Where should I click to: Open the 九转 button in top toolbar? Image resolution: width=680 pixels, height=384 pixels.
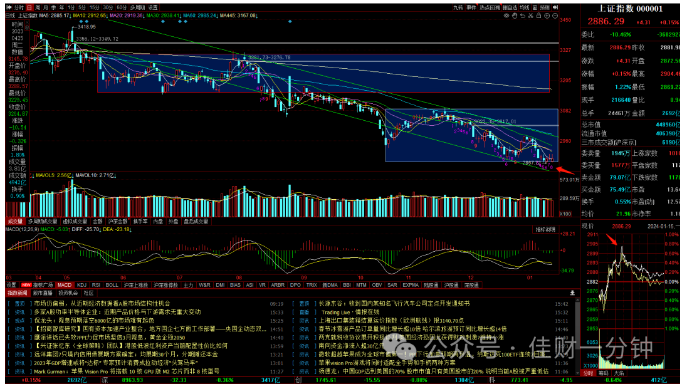pyautogui.click(x=458, y=7)
